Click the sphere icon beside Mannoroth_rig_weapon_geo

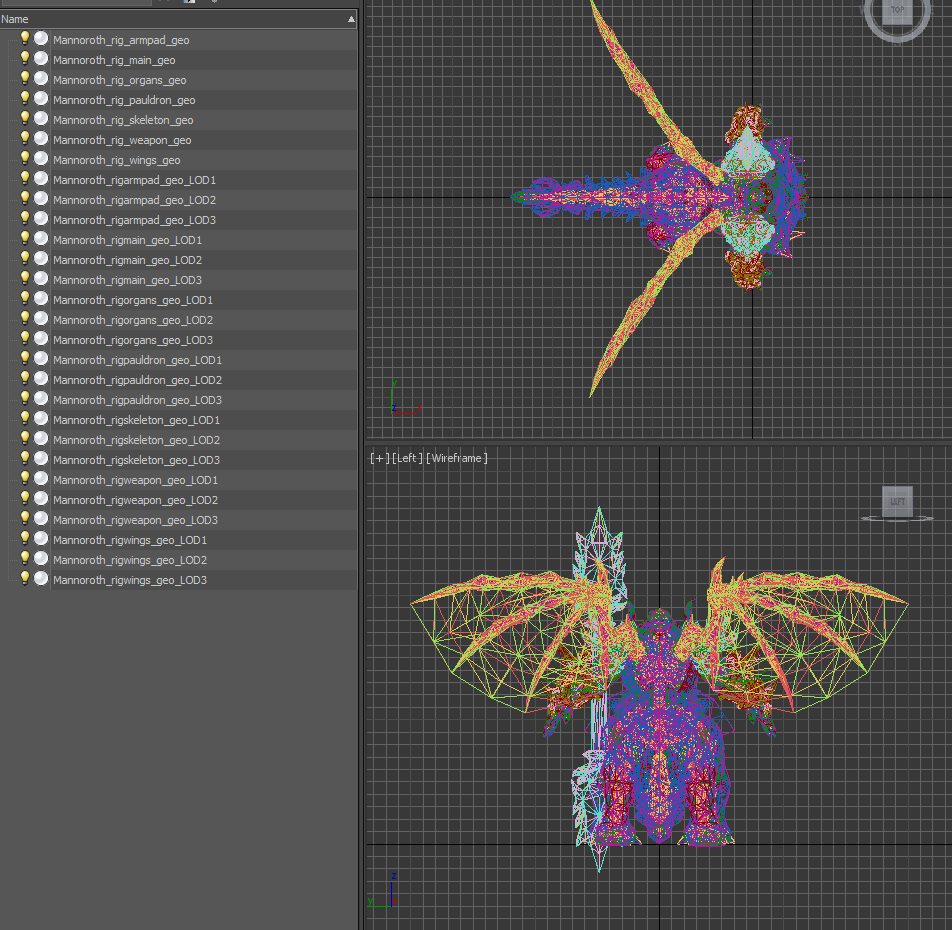pyautogui.click(x=41, y=139)
